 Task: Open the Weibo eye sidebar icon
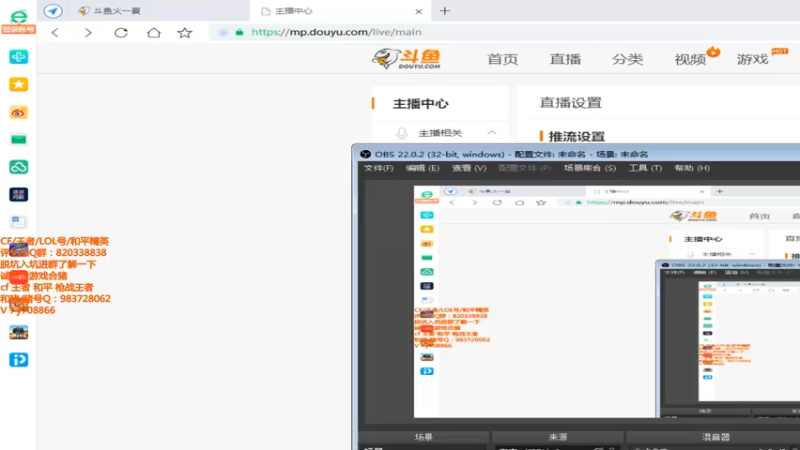coord(18,112)
